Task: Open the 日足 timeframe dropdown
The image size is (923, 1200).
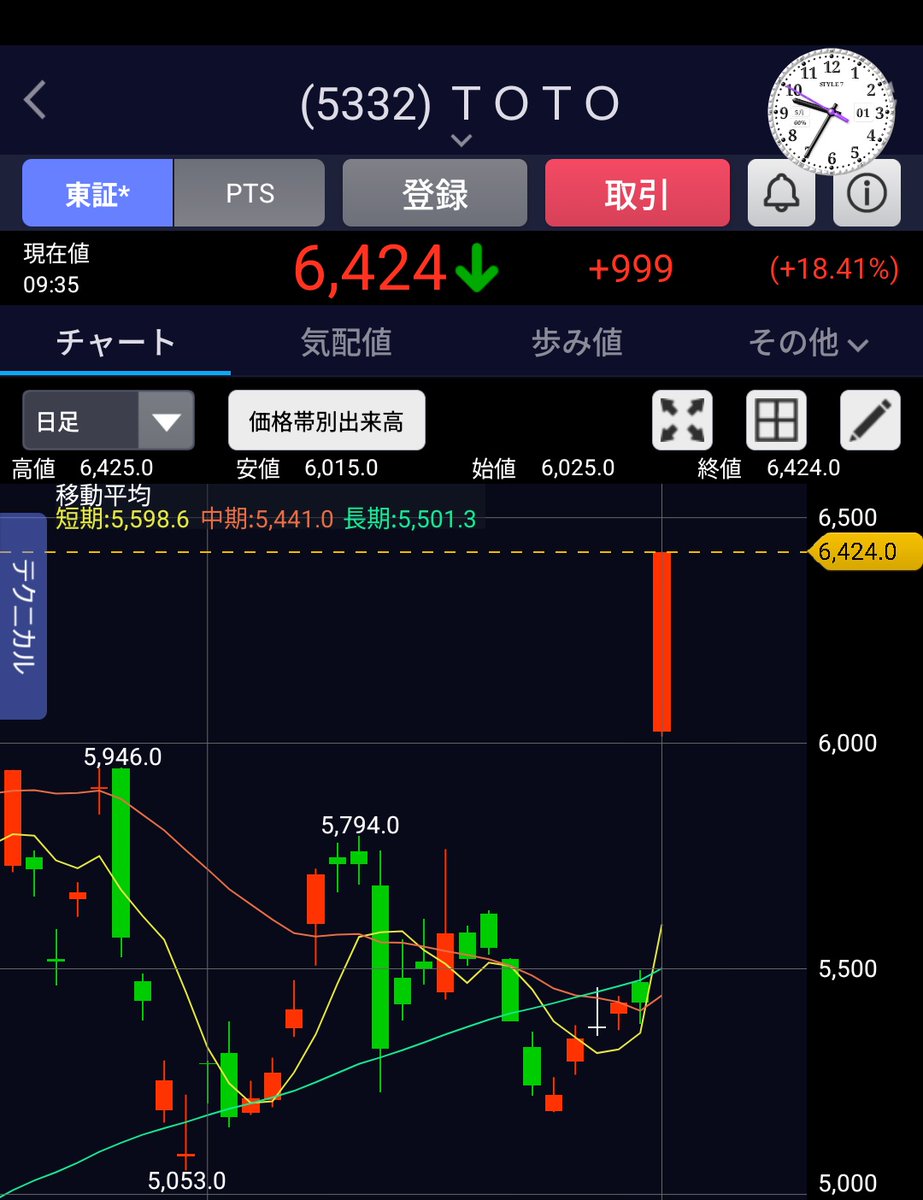Action: pyautogui.click(x=108, y=421)
